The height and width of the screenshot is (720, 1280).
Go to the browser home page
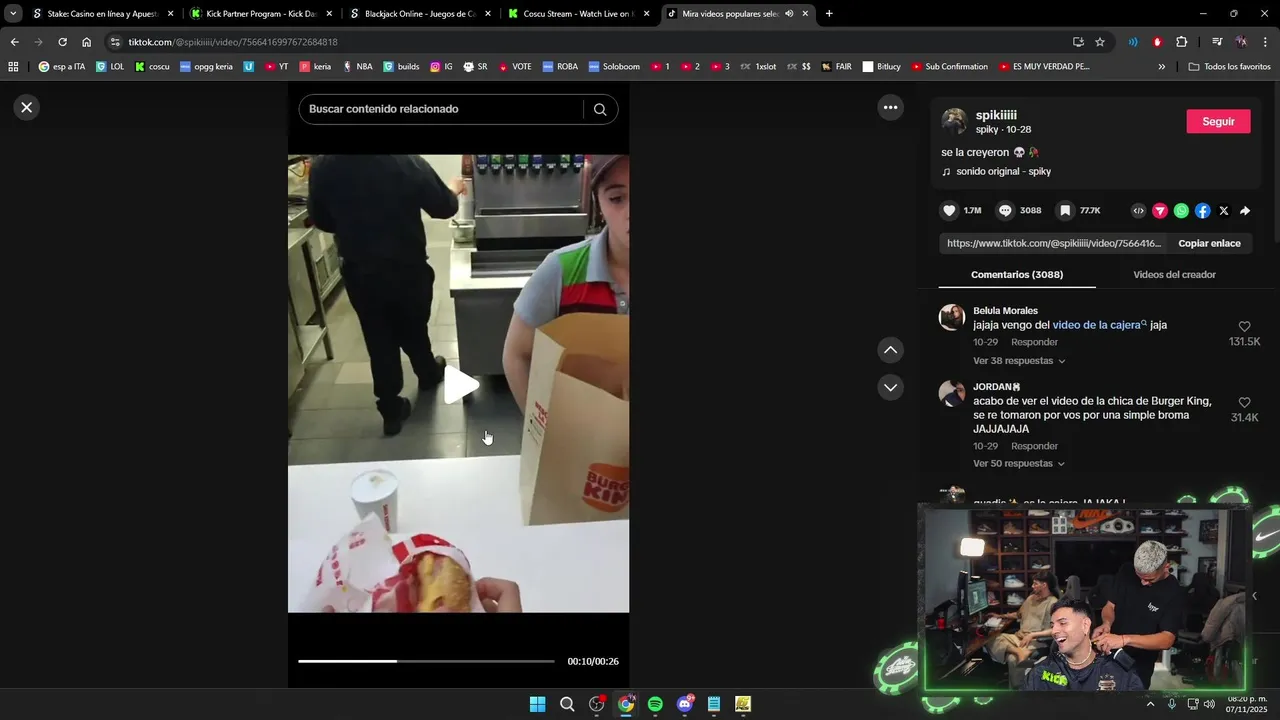point(87,42)
